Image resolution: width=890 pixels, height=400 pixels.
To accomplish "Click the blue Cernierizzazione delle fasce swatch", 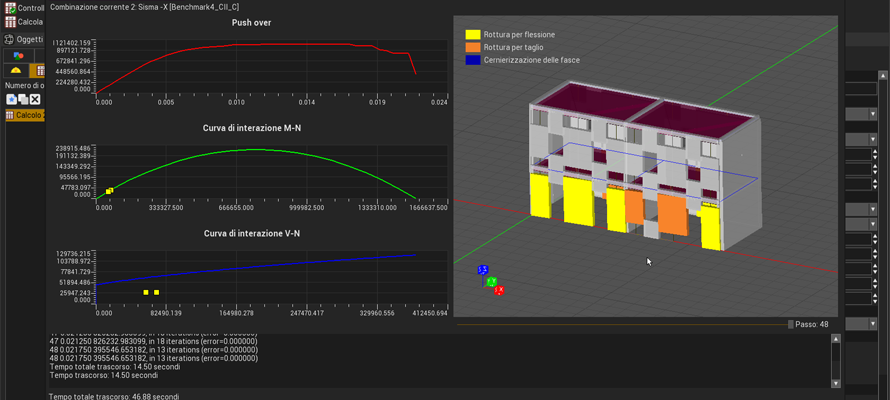I will 473,60.
